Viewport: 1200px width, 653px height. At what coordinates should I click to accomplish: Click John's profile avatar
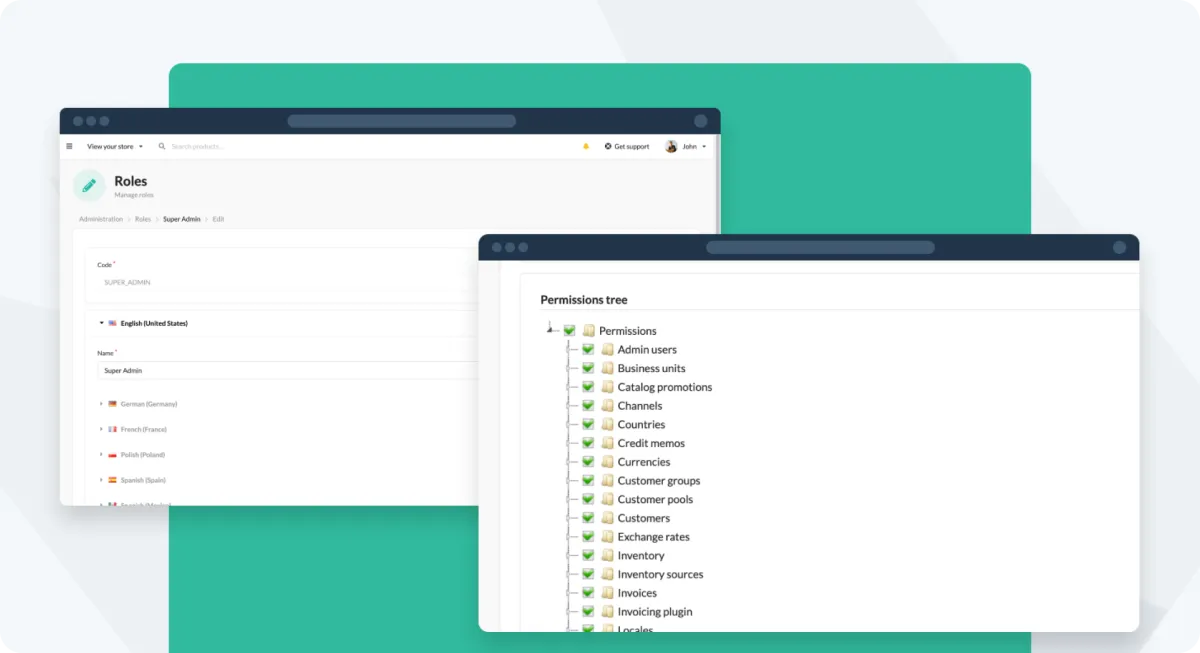coord(671,146)
